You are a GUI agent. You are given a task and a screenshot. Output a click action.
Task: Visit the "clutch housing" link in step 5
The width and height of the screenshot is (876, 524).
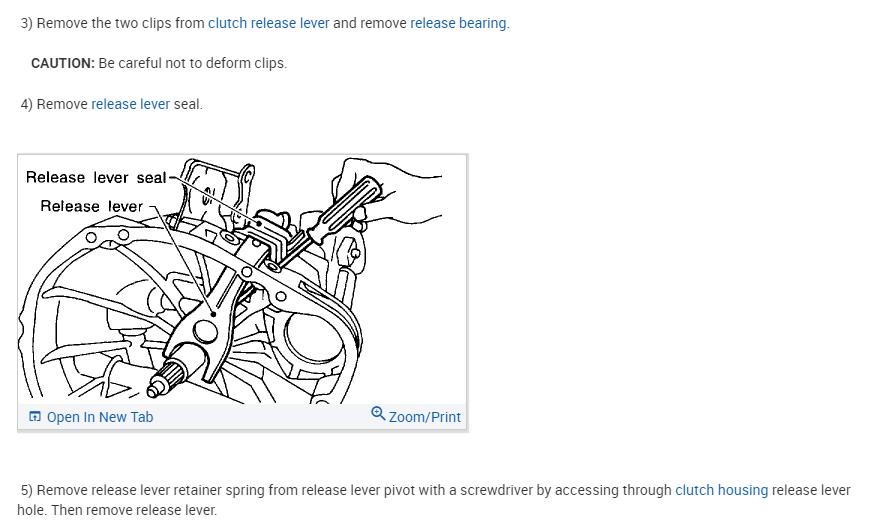(x=722, y=490)
